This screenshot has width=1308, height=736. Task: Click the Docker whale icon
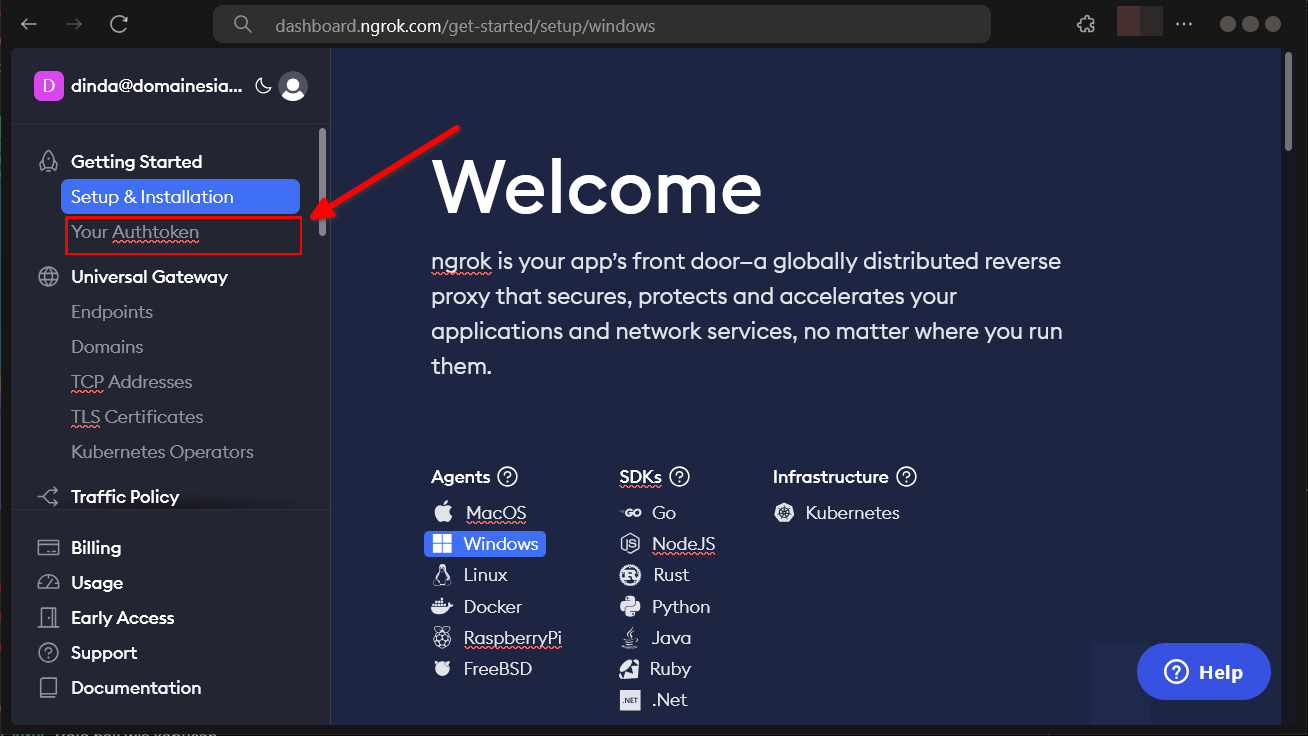(442, 607)
